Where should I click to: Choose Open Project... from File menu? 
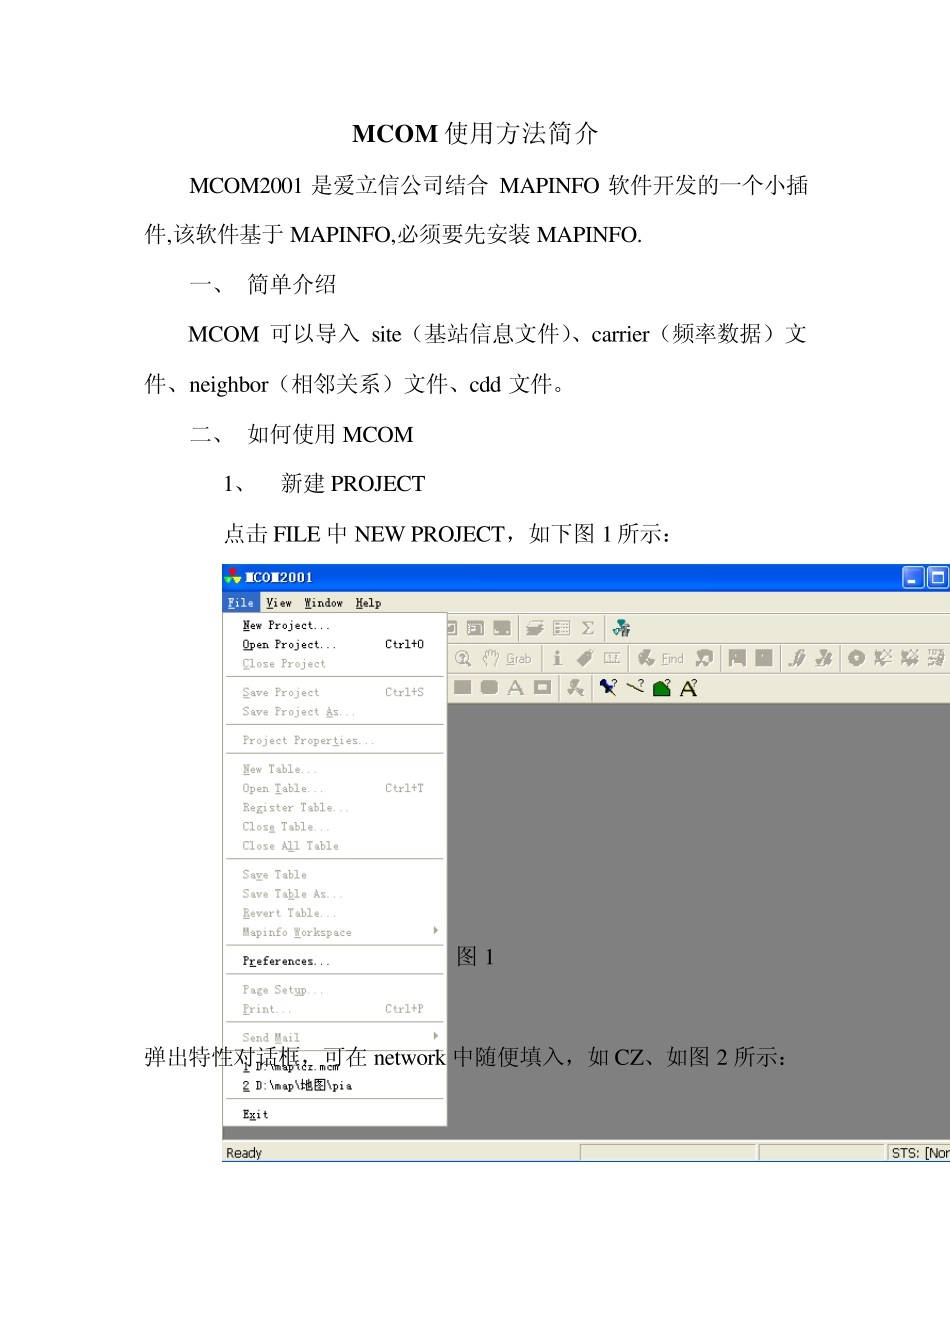pyautogui.click(x=334, y=644)
